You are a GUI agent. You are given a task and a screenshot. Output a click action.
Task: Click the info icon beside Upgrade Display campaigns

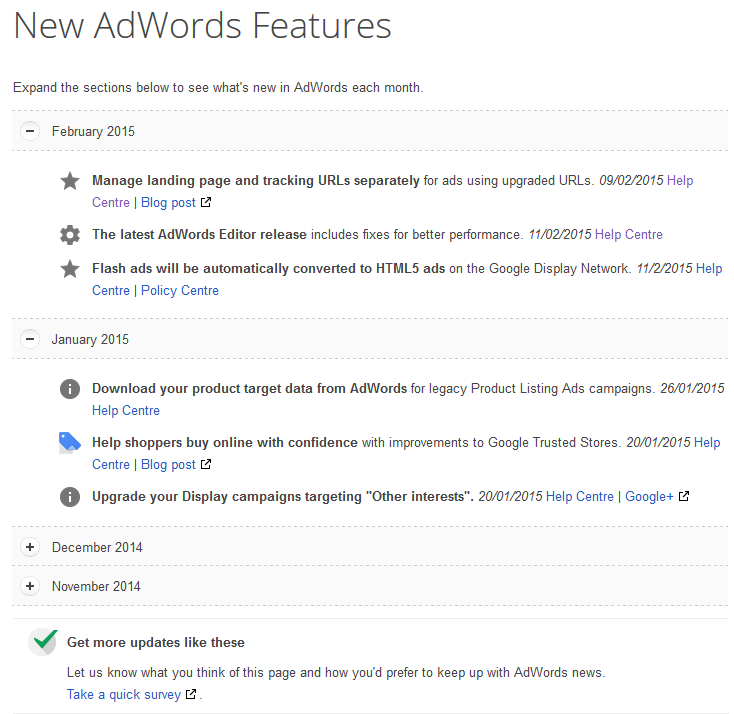tap(70, 497)
